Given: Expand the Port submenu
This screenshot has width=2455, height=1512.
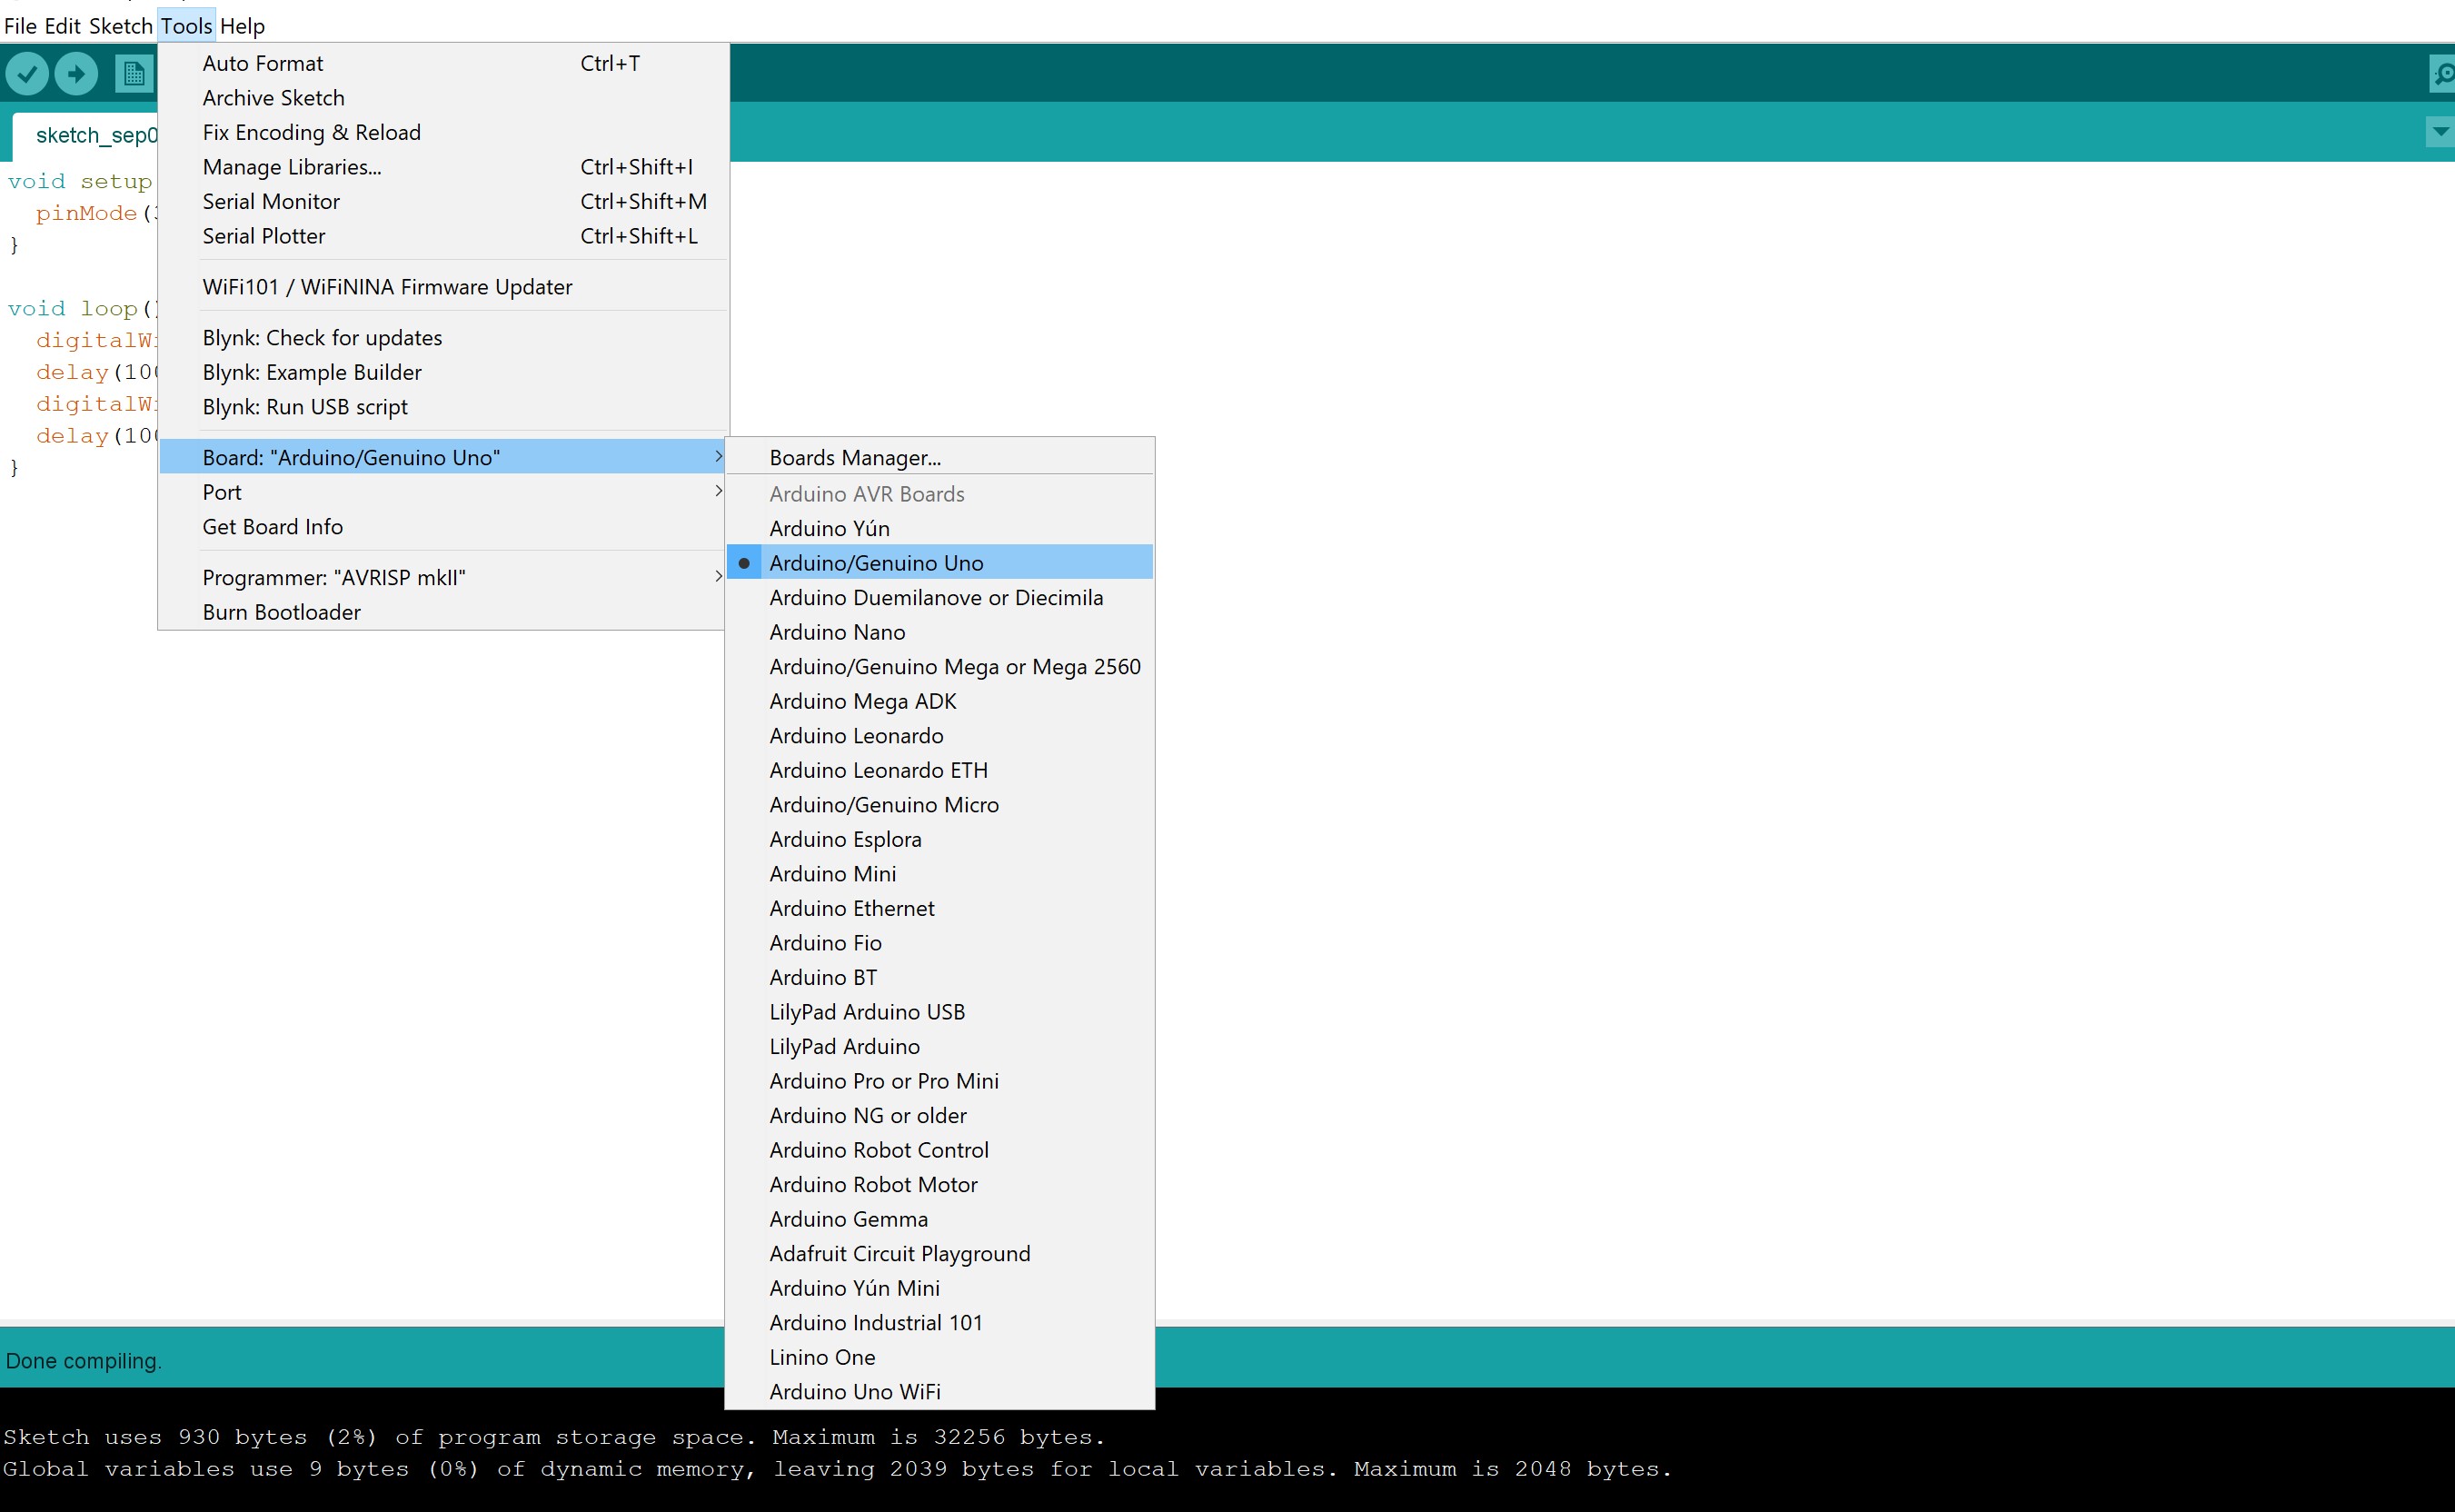Looking at the screenshot, I should click(x=442, y=492).
